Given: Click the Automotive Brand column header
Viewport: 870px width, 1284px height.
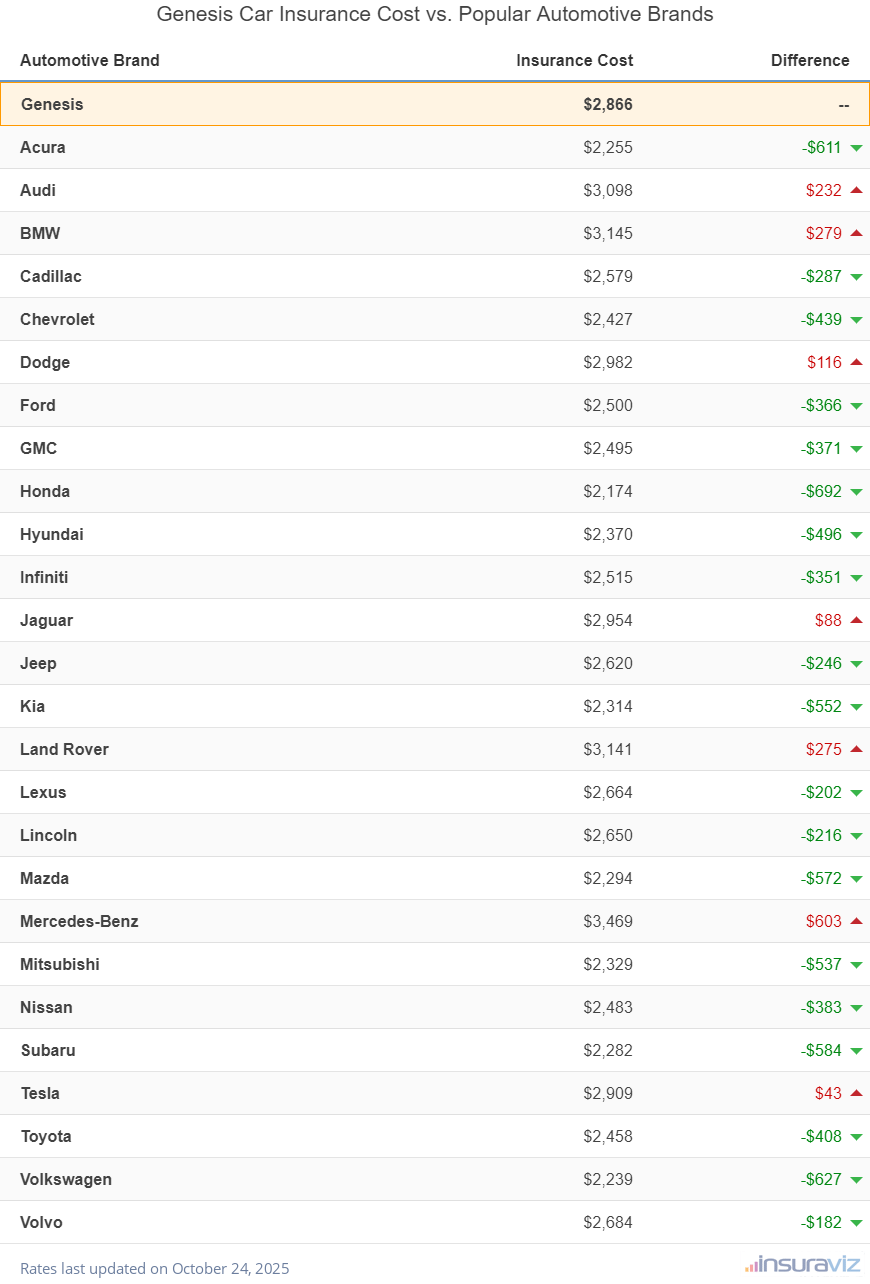Looking at the screenshot, I should pyautogui.click(x=90, y=60).
